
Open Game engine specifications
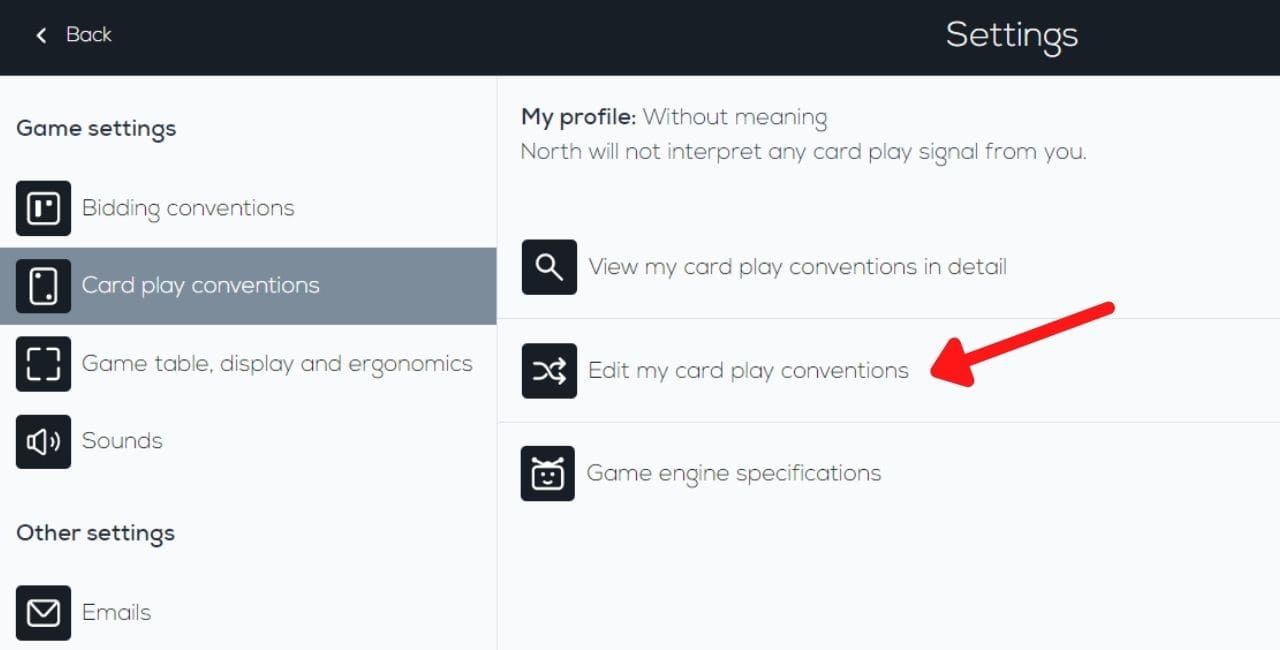coord(735,472)
